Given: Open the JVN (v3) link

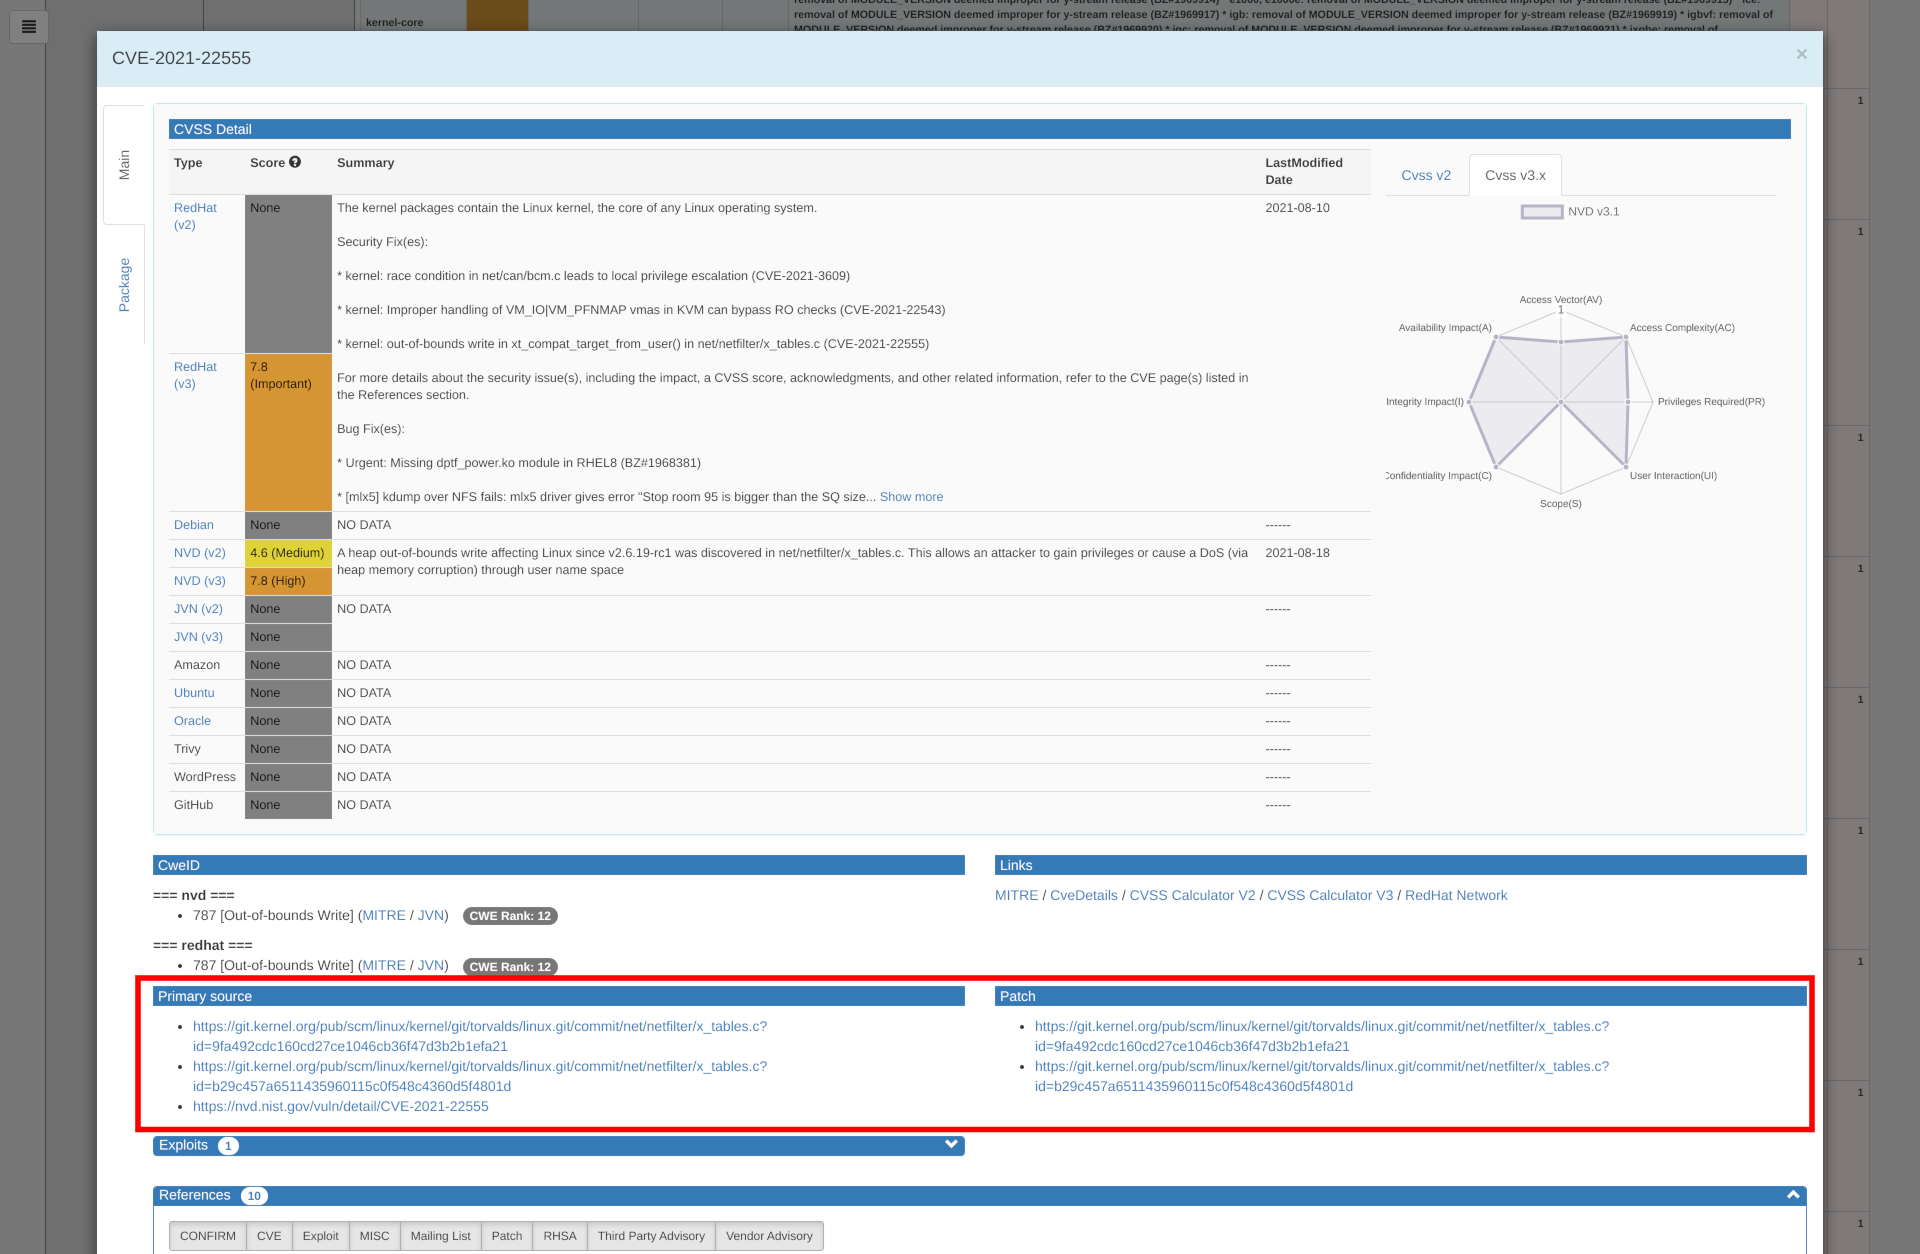Looking at the screenshot, I should [x=198, y=637].
